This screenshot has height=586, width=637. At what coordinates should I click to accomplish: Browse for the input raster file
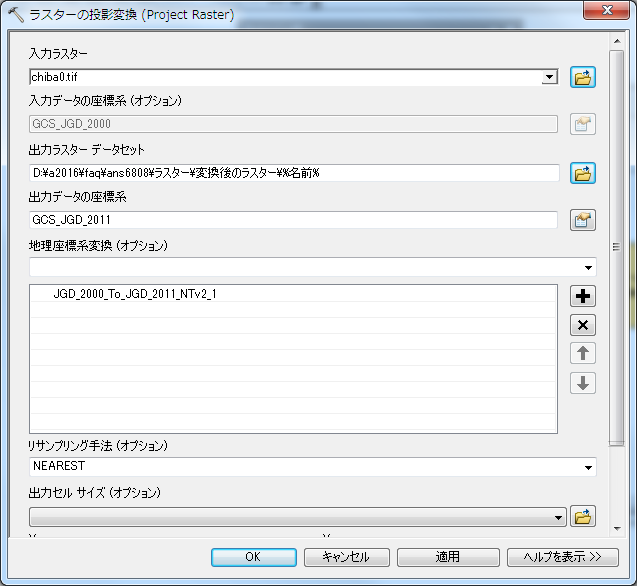coord(583,77)
